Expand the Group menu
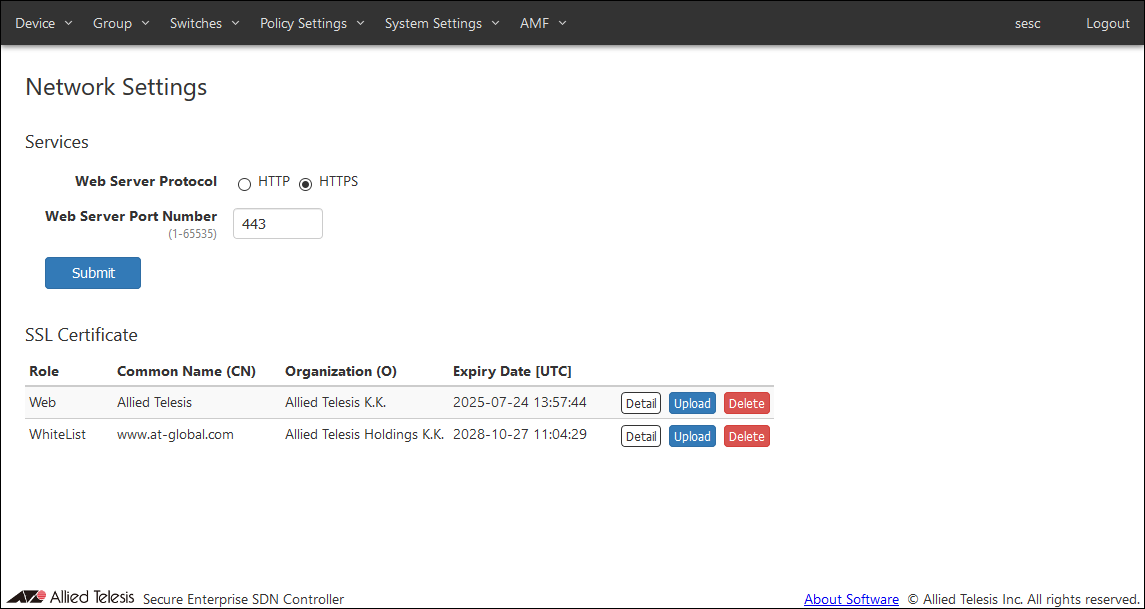This screenshot has height=609, width=1145. 121,23
